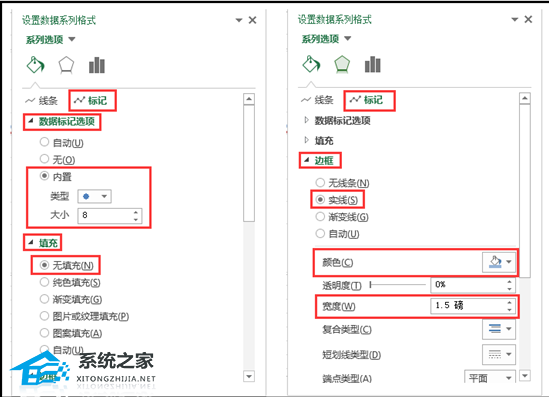
Task: Click the marker 大小 value field
Action: coord(104,215)
